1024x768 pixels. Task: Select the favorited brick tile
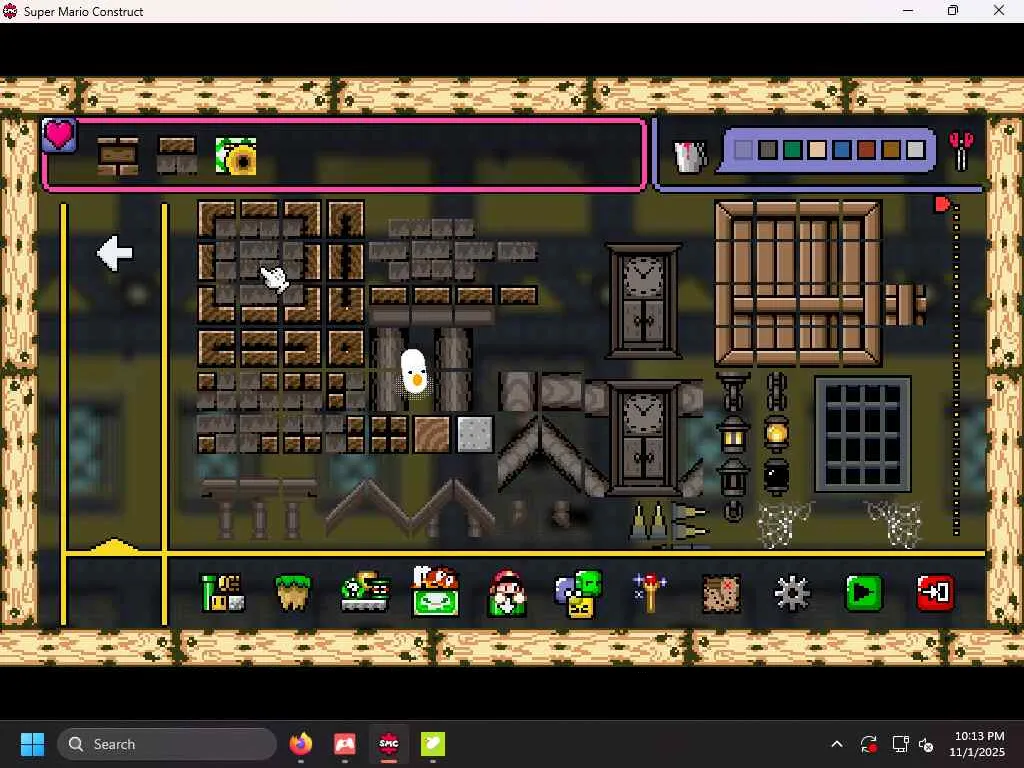point(118,156)
